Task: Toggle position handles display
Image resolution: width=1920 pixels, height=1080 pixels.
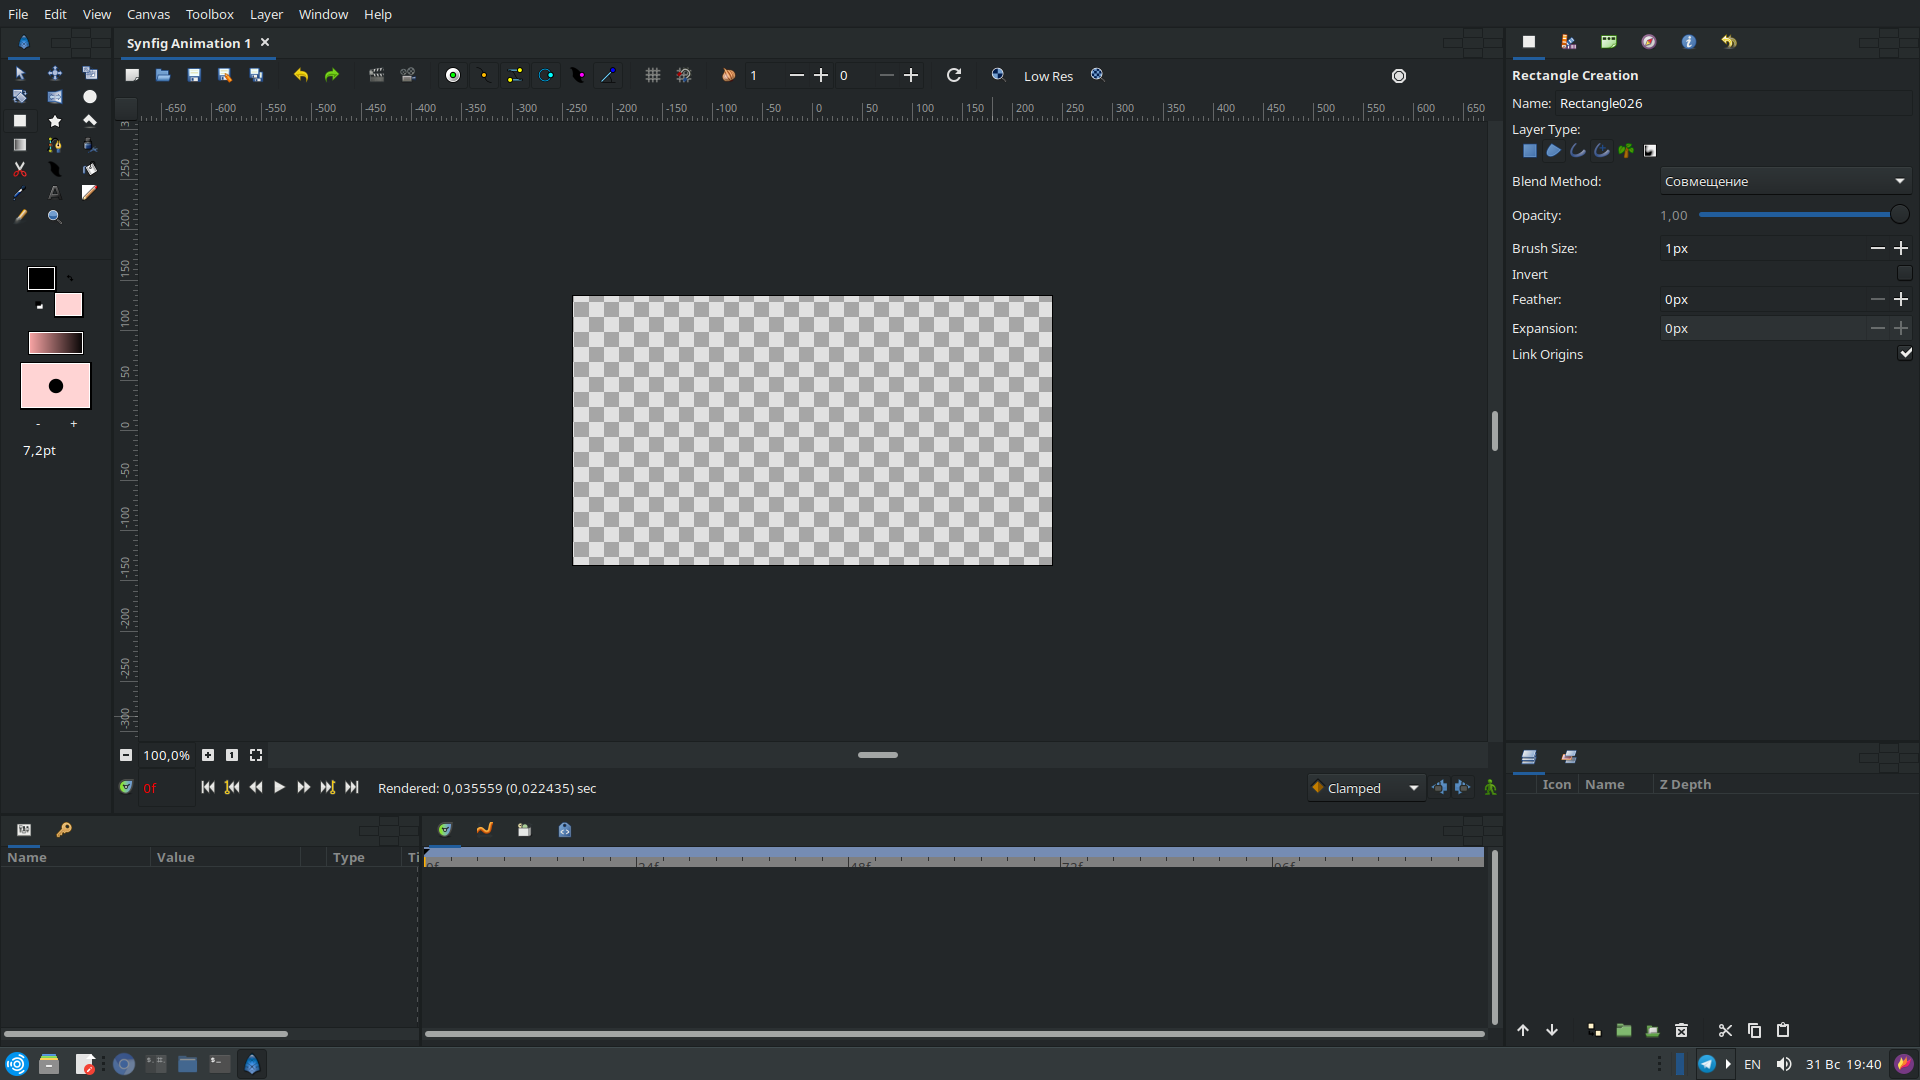Action: coord(453,75)
